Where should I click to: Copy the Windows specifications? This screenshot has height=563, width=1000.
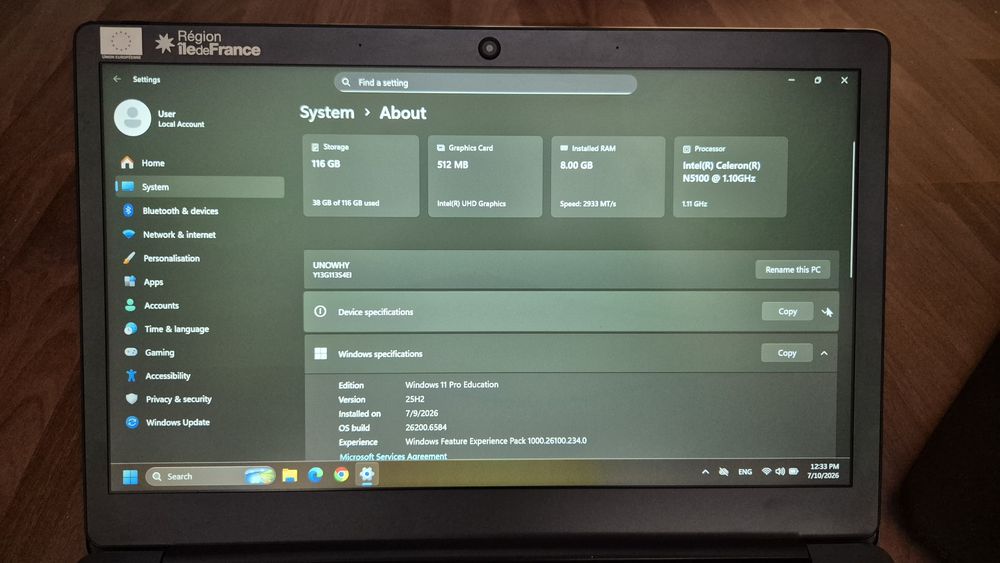787,353
